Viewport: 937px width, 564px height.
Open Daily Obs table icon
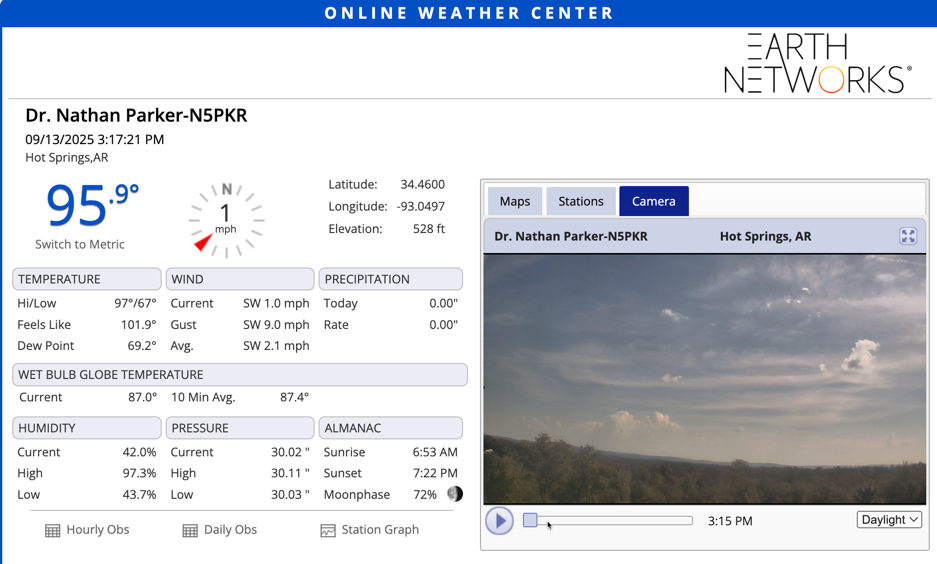click(x=190, y=531)
